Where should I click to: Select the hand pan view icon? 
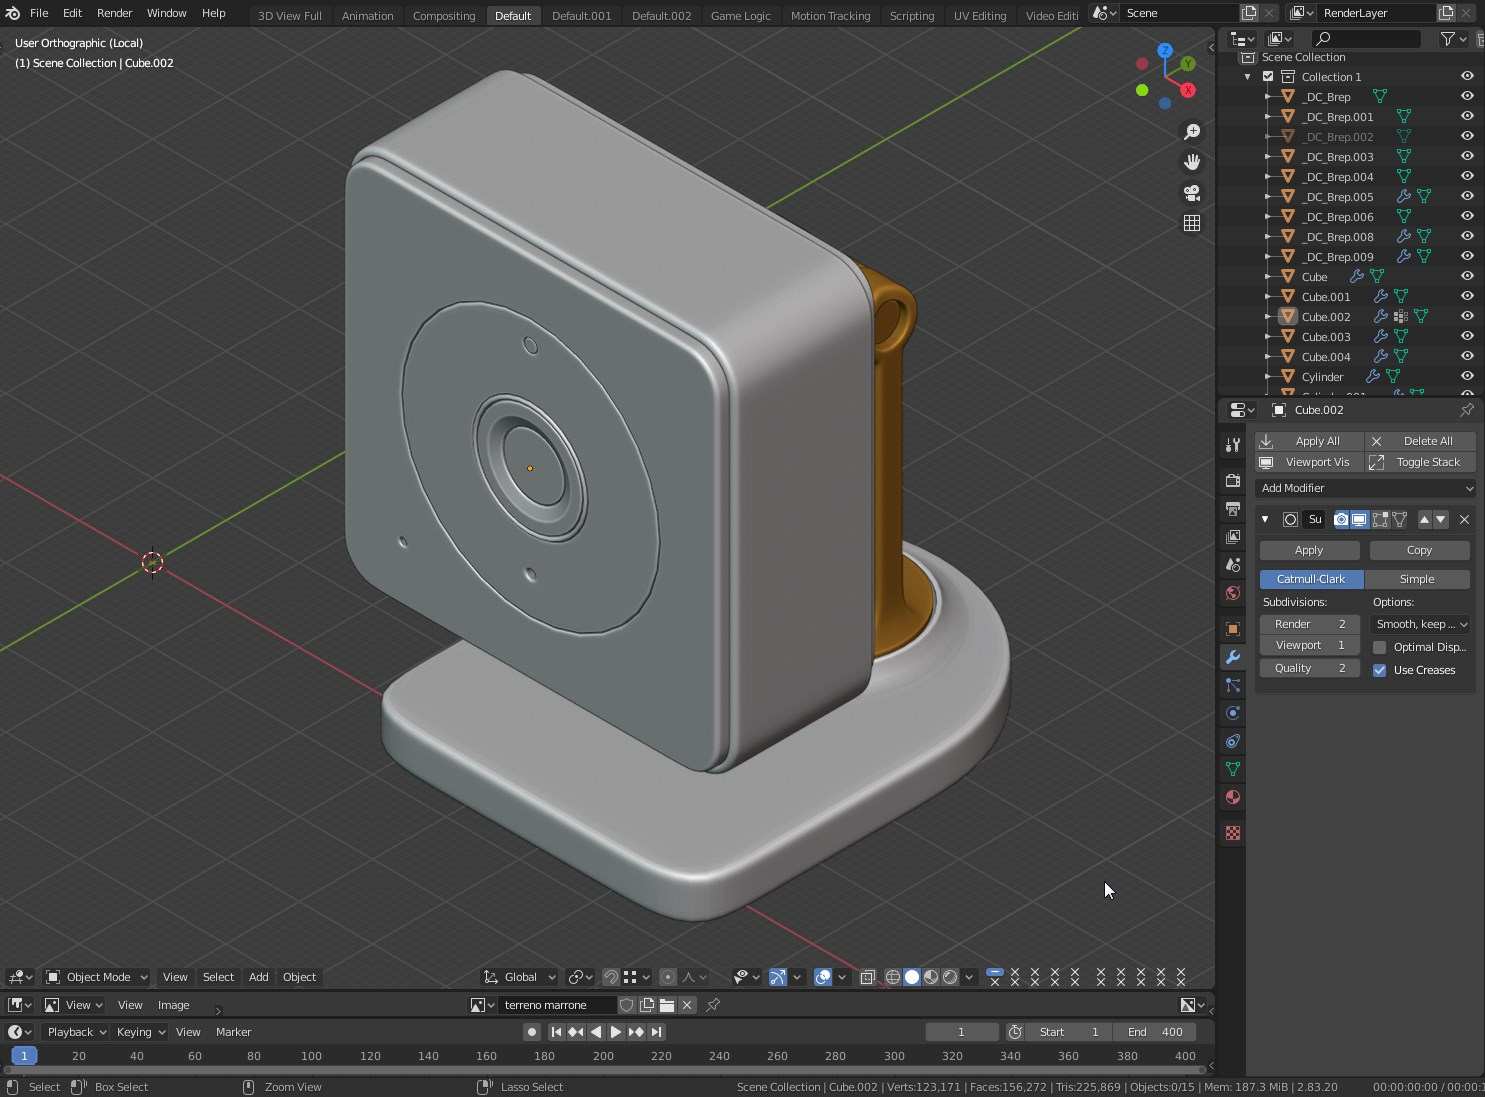click(x=1192, y=162)
